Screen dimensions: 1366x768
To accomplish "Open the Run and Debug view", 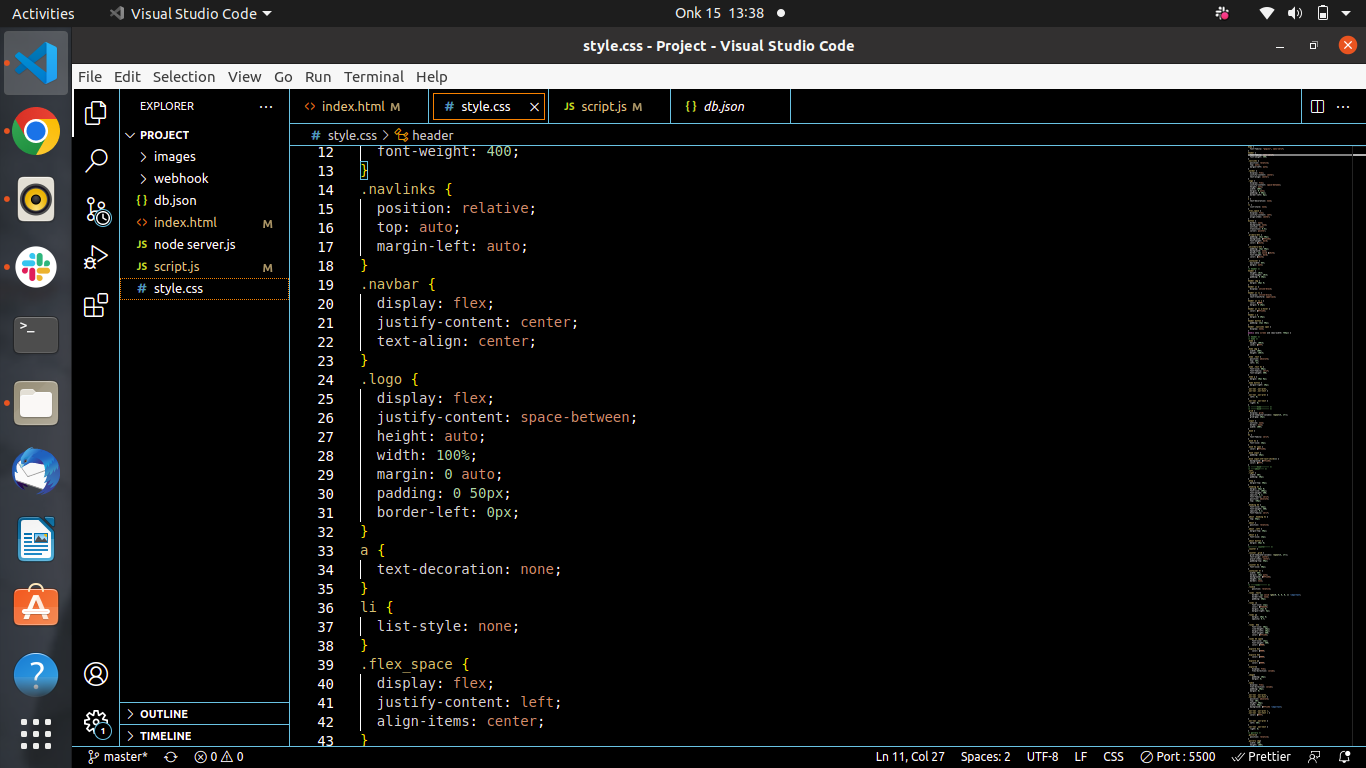I will [96, 258].
